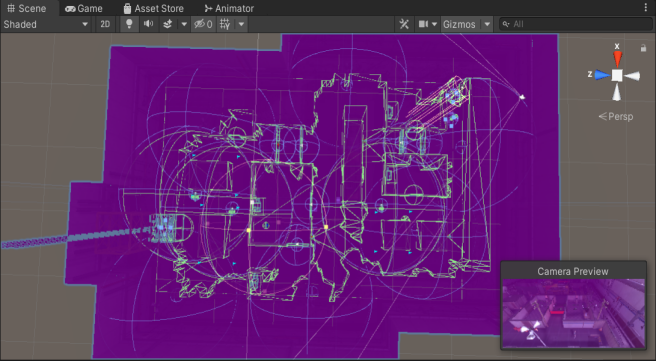
Task: Toggle the scene rotation lock icon
Action: [644, 48]
